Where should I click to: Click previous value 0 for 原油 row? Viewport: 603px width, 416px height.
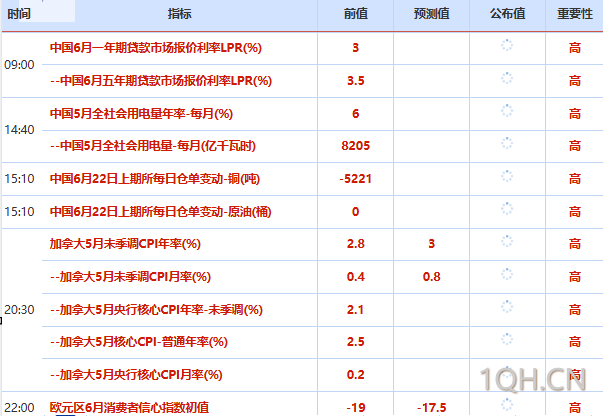pyautogui.click(x=355, y=212)
